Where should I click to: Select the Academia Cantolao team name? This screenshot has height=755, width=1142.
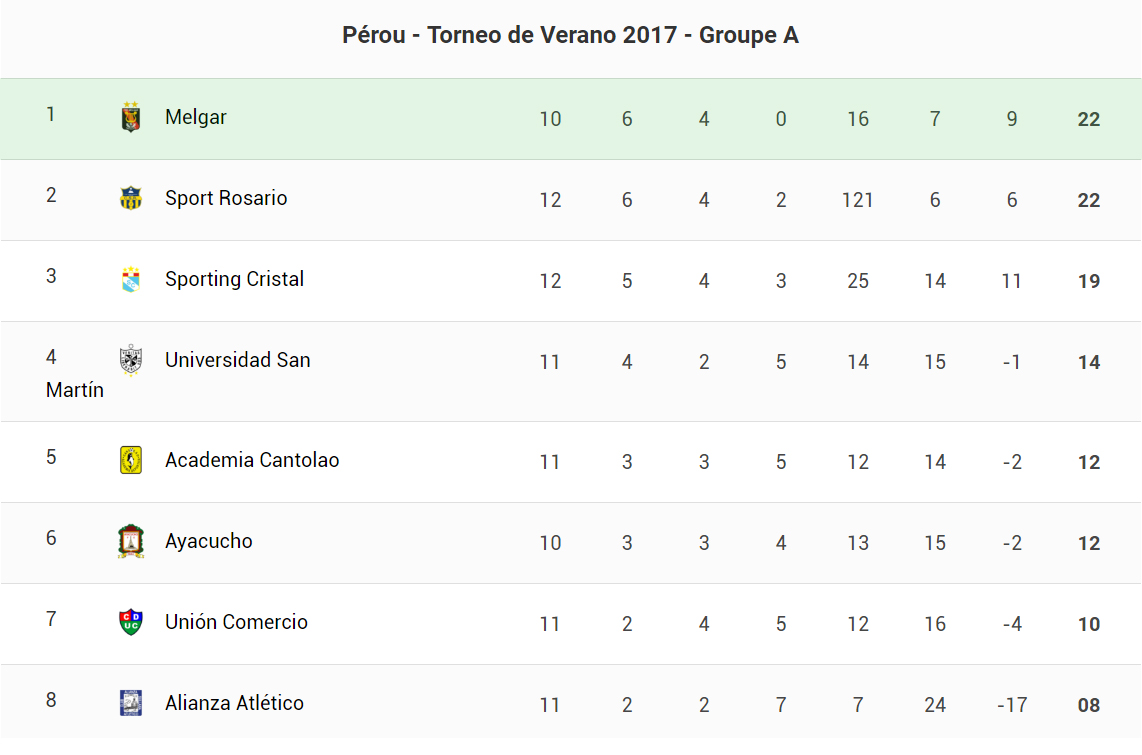[252, 460]
